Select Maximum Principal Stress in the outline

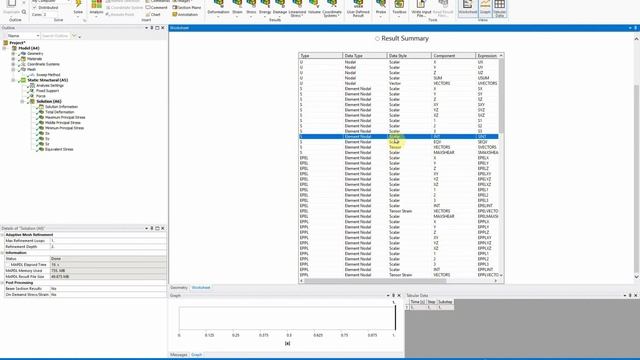tap(65, 117)
